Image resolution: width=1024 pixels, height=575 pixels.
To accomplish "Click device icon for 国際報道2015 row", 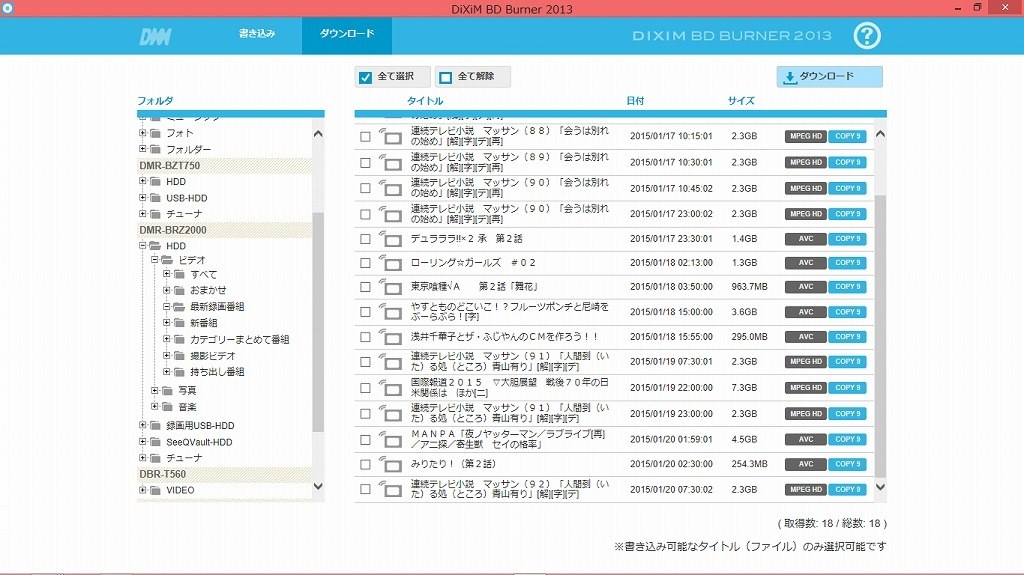I will pyautogui.click(x=390, y=388).
